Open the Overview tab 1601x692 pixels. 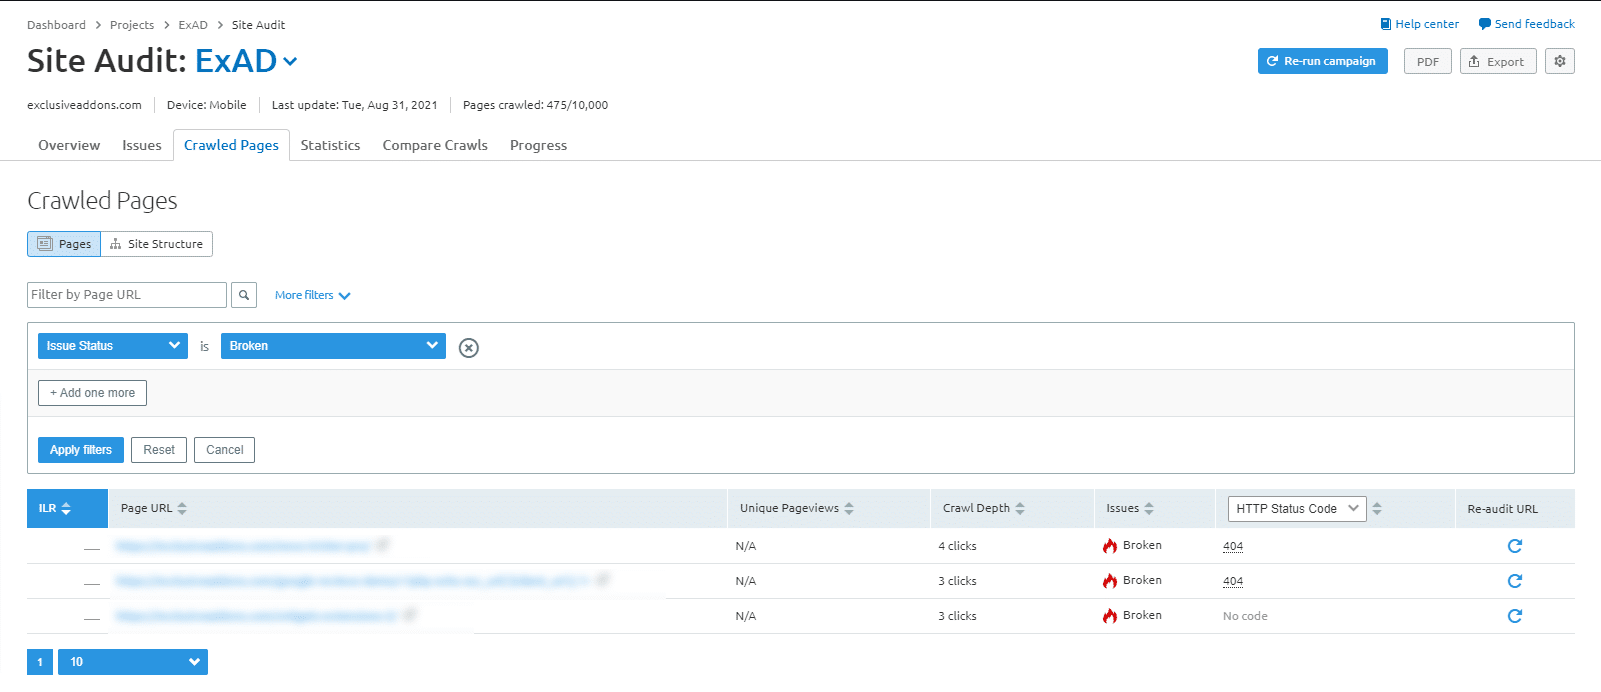pyautogui.click(x=69, y=145)
